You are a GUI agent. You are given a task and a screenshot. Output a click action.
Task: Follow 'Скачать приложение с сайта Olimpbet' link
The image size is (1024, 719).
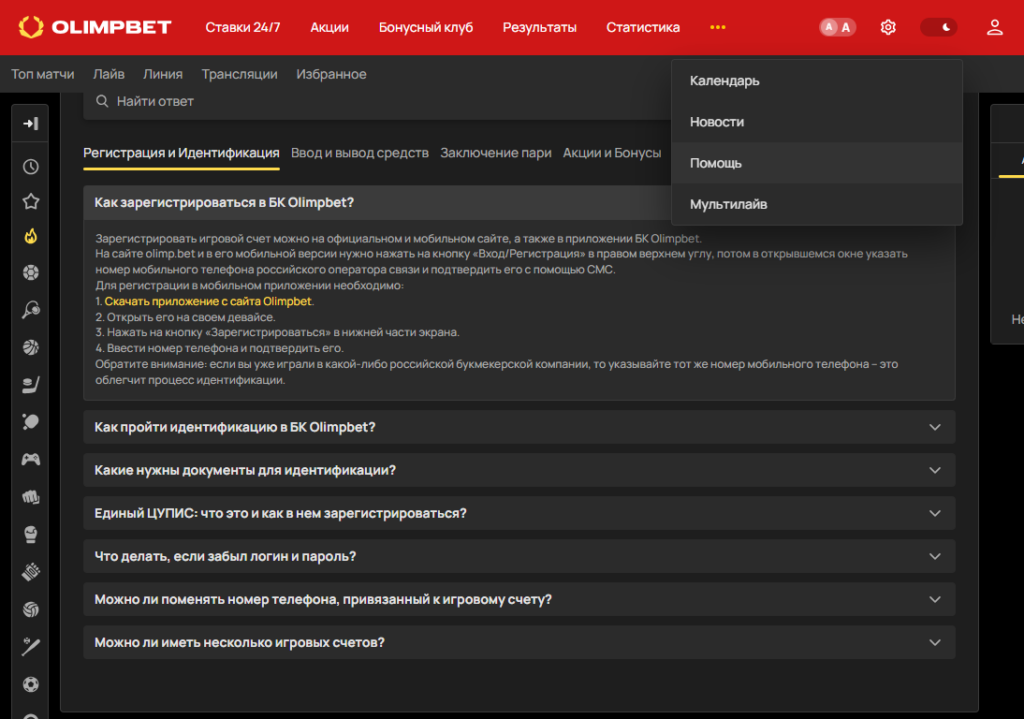[x=208, y=301]
